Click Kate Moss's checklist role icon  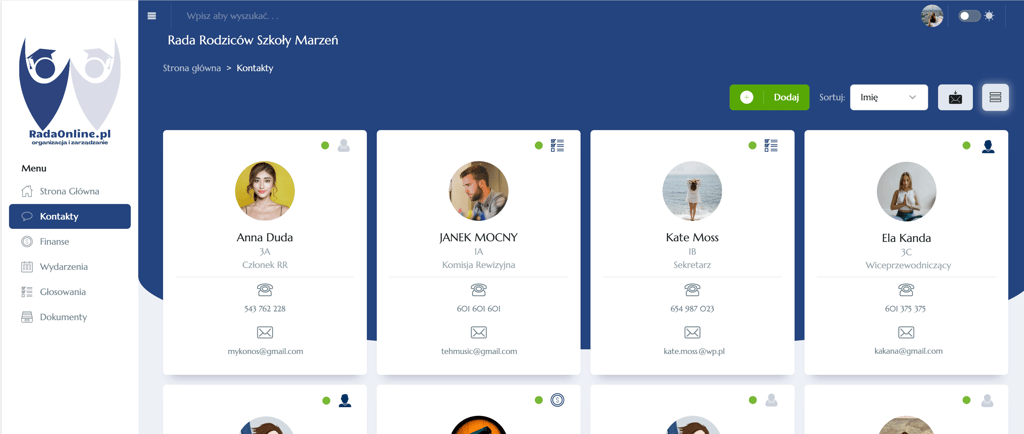tap(771, 146)
